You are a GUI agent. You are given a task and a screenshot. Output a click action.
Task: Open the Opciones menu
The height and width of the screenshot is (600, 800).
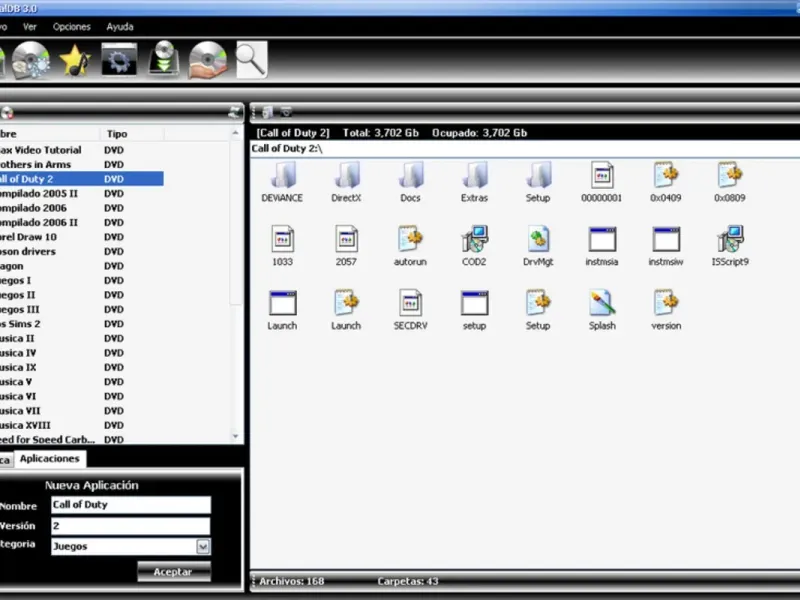[71, 27]
